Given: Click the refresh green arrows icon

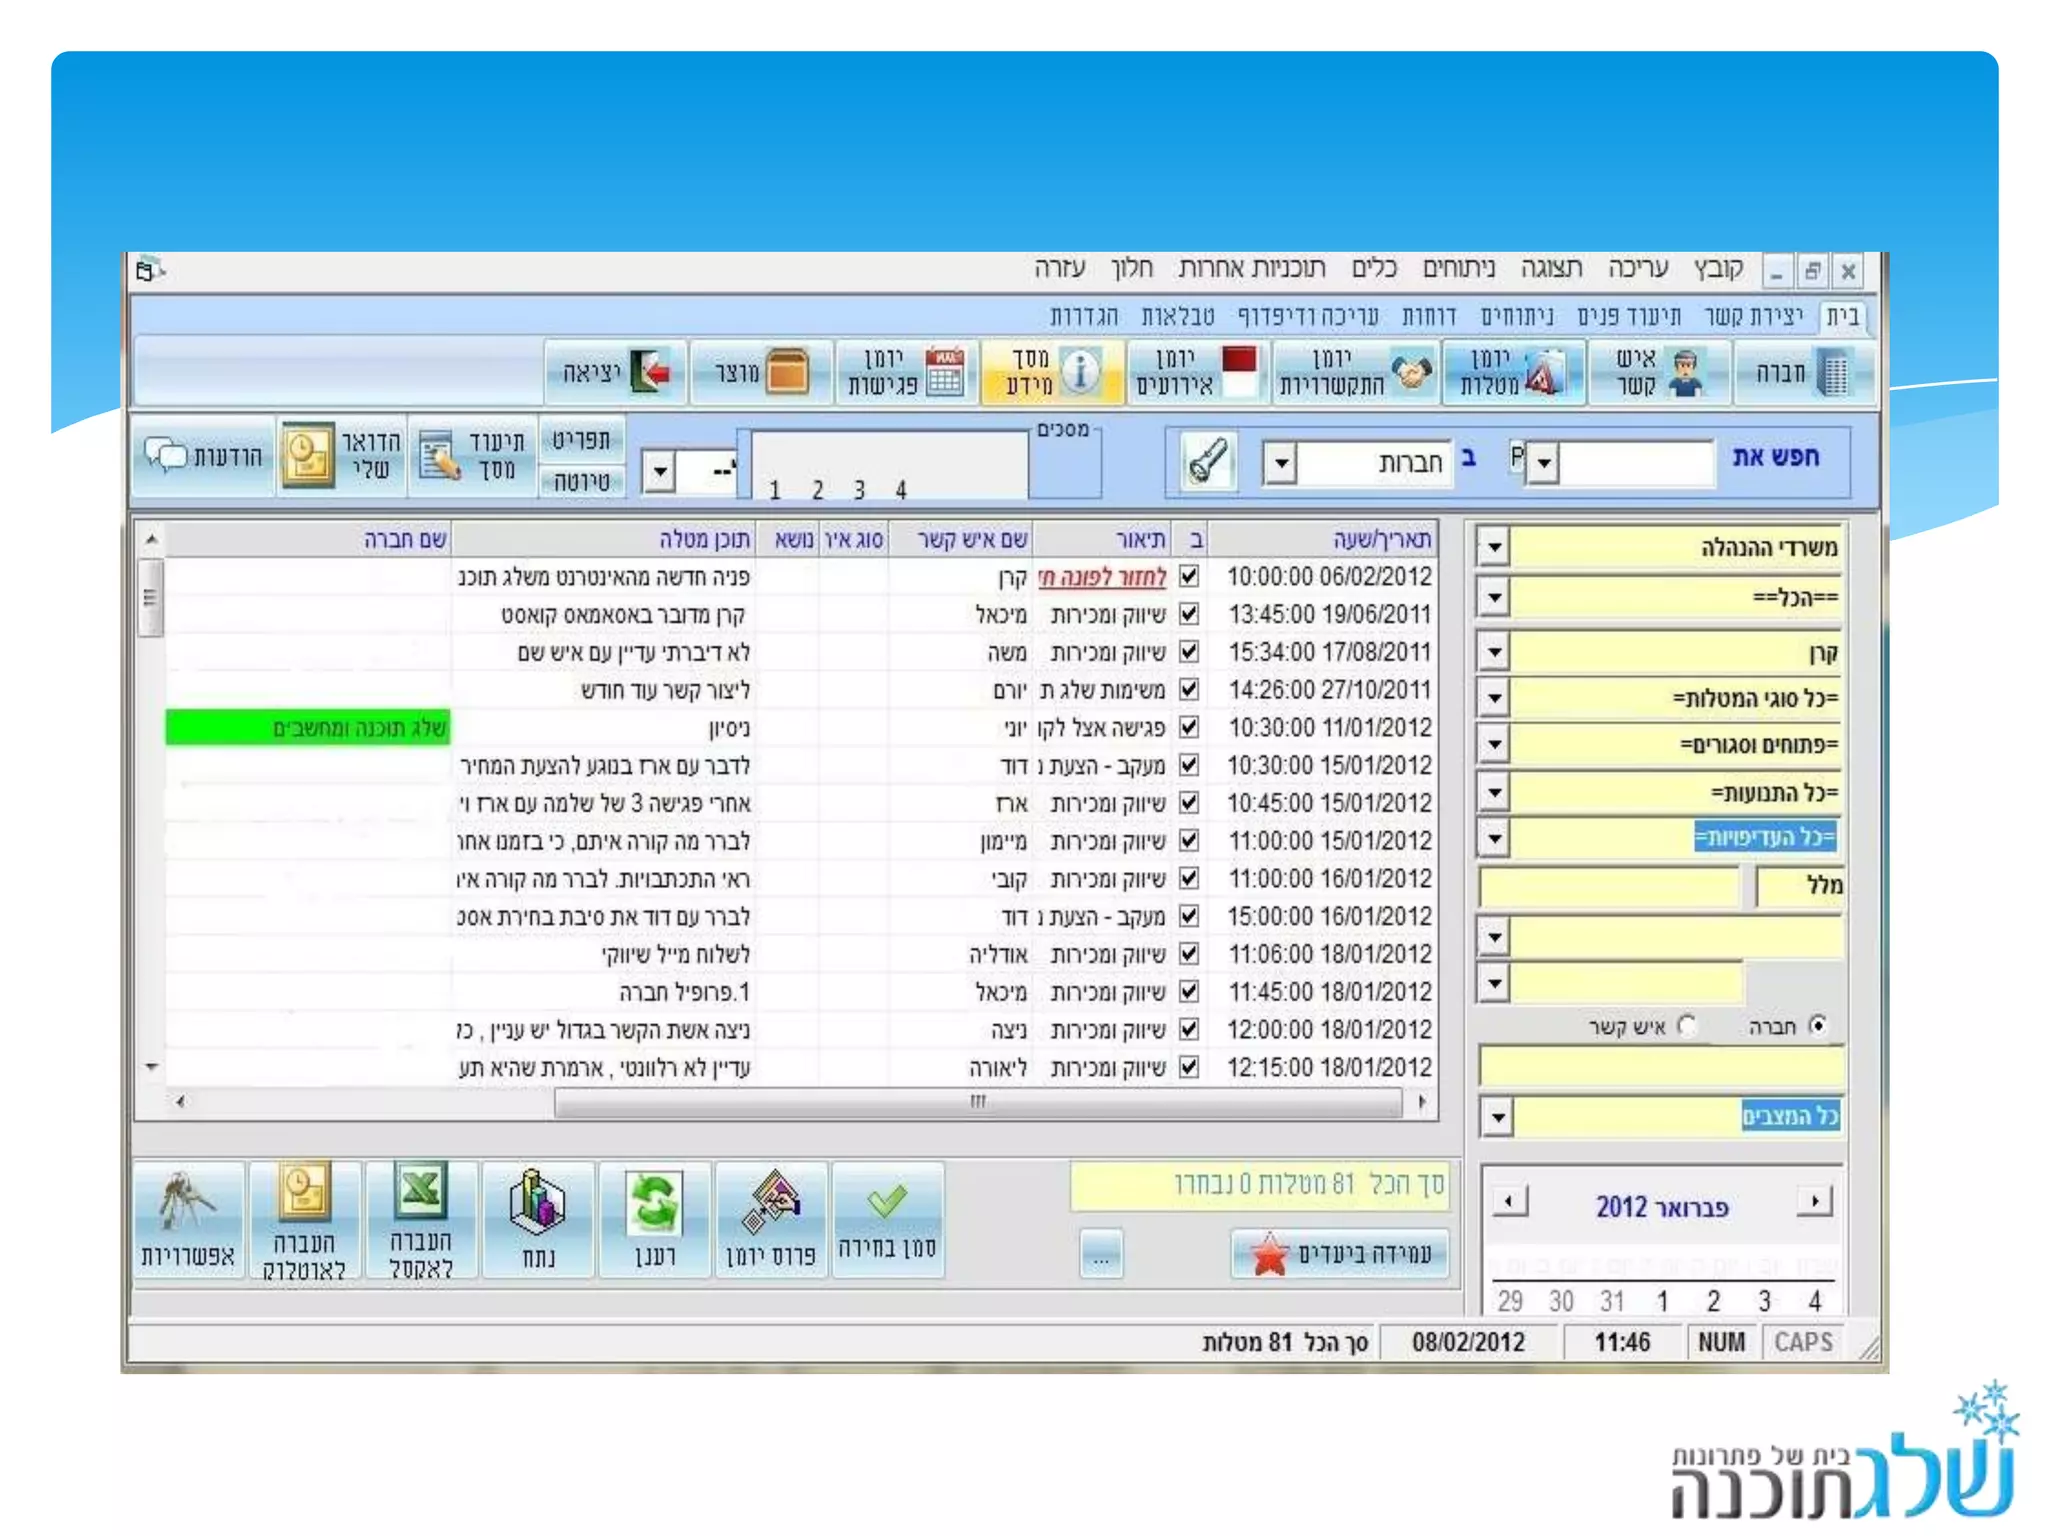Looking at the screenshot, I should point(654,1203).
